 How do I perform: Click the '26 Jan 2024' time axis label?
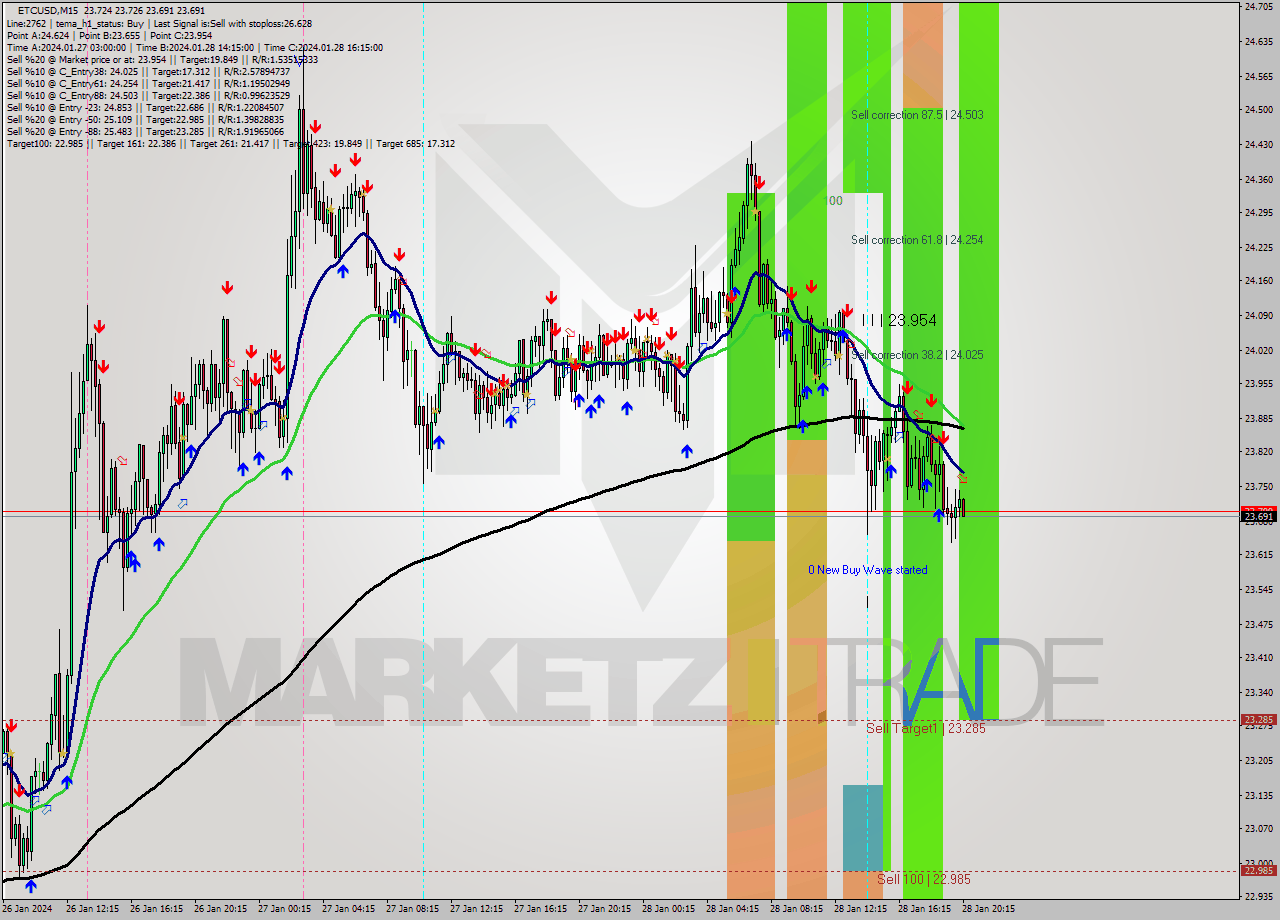(26, 909)
